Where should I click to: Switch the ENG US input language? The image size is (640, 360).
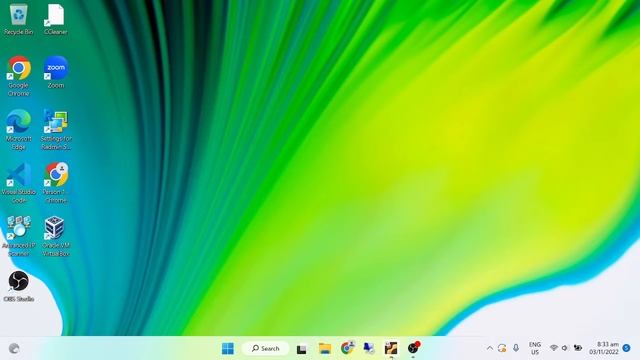535,348
